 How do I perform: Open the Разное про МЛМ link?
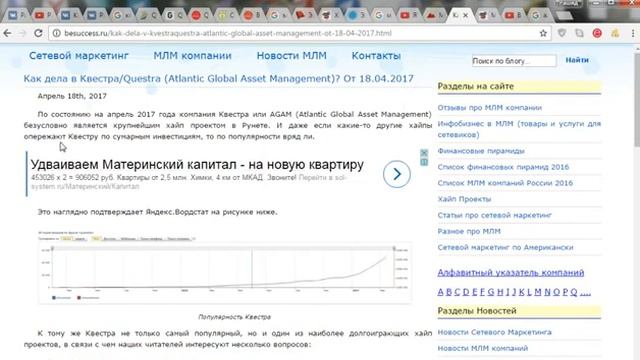(x=469, y=231)
